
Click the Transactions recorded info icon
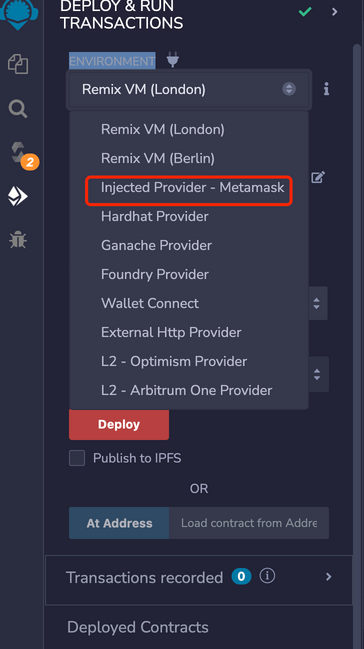point(267,576)
